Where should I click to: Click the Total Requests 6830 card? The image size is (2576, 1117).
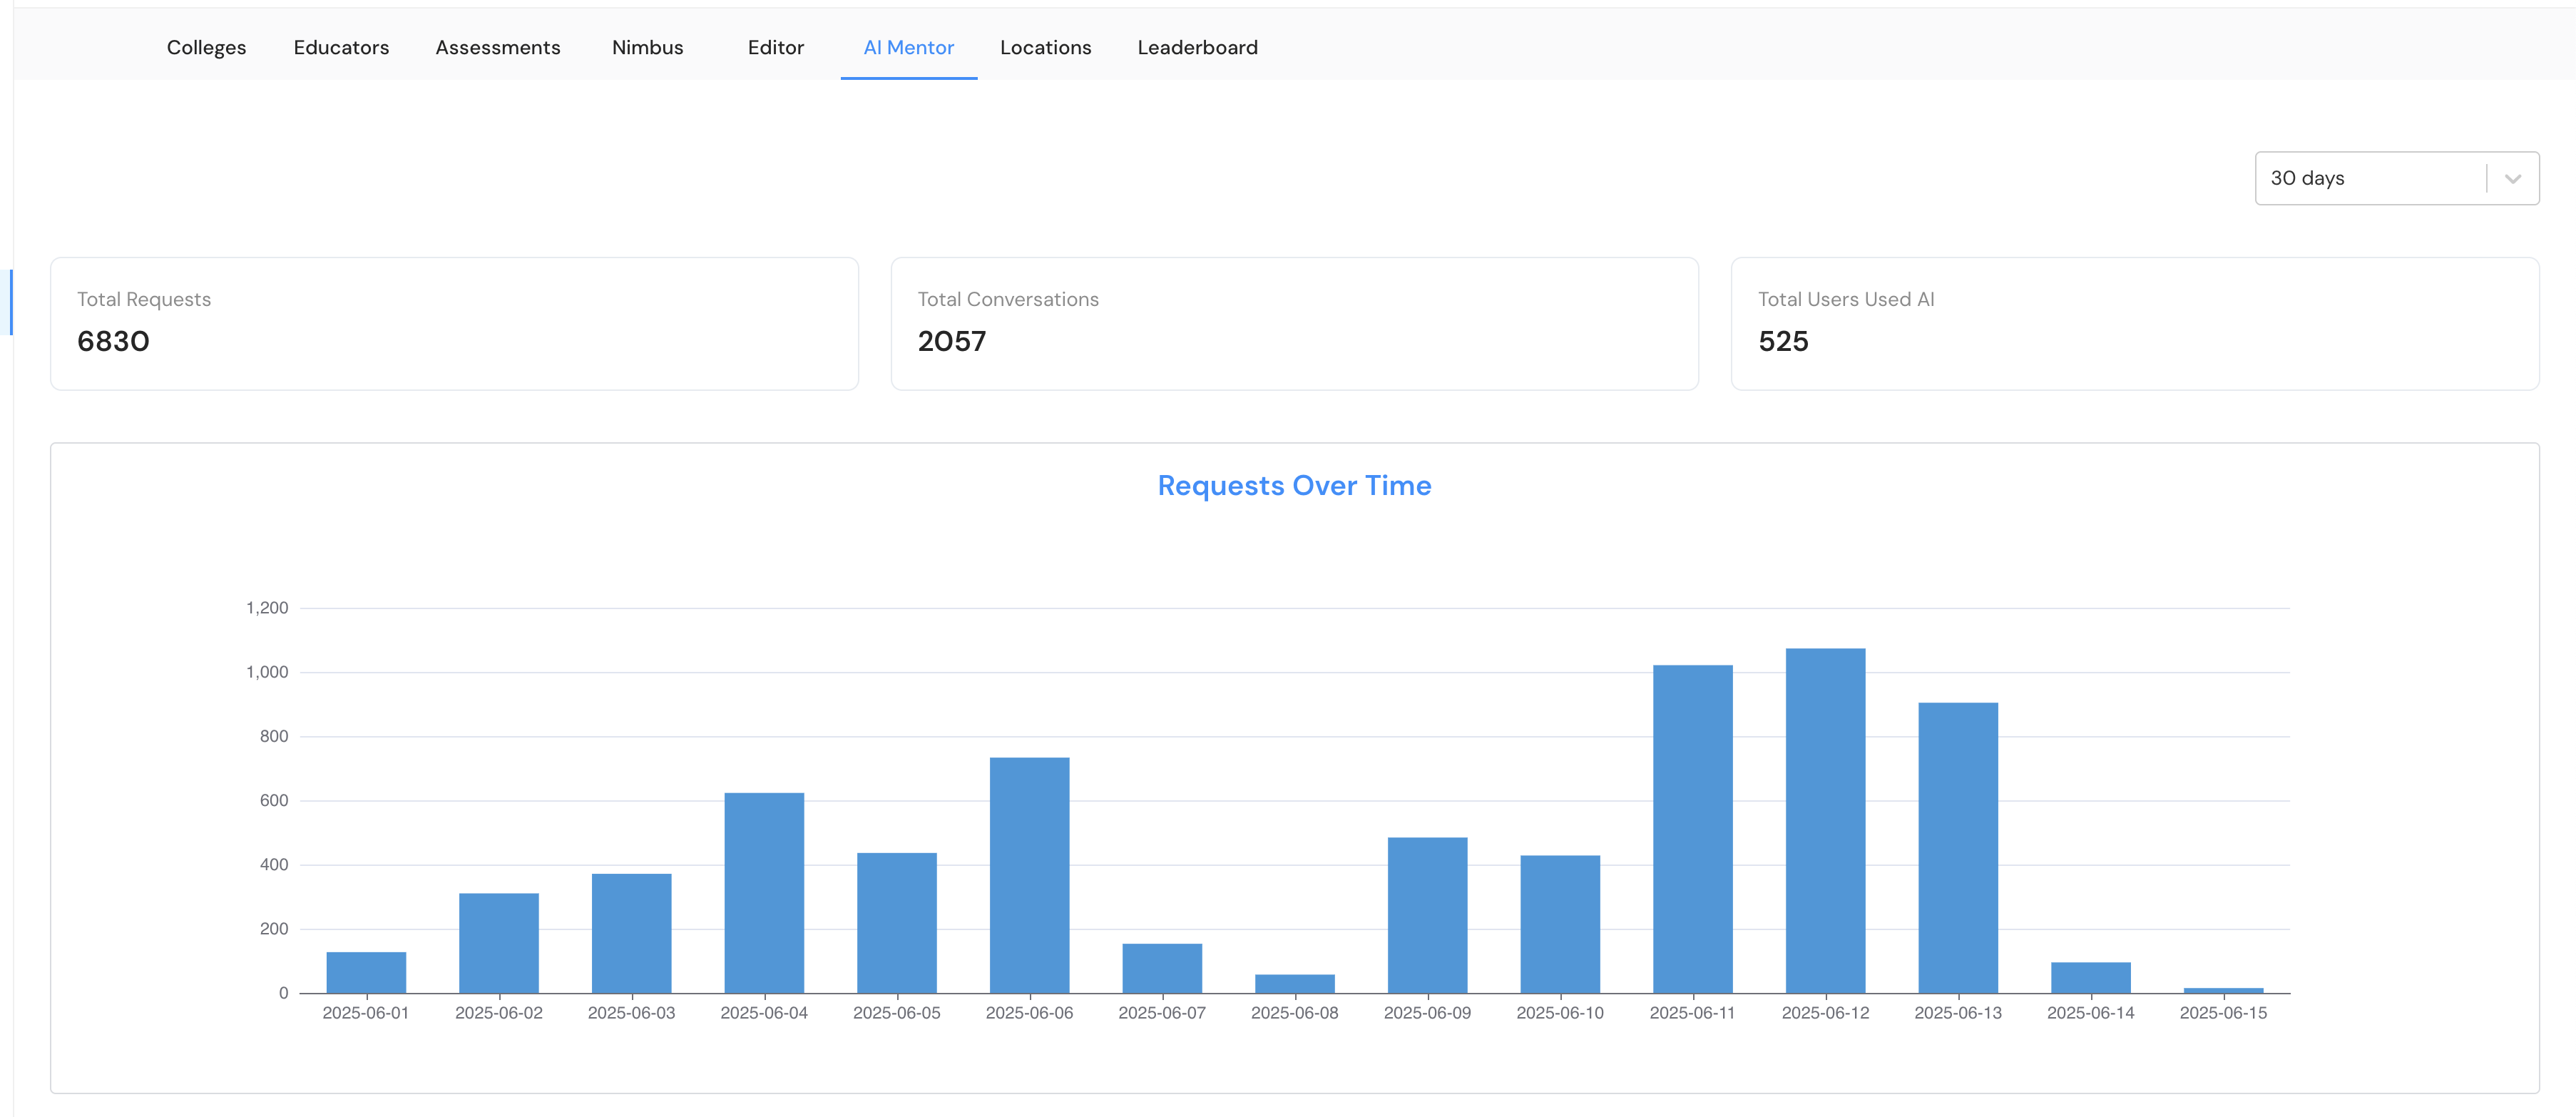(x=454, y=323)
